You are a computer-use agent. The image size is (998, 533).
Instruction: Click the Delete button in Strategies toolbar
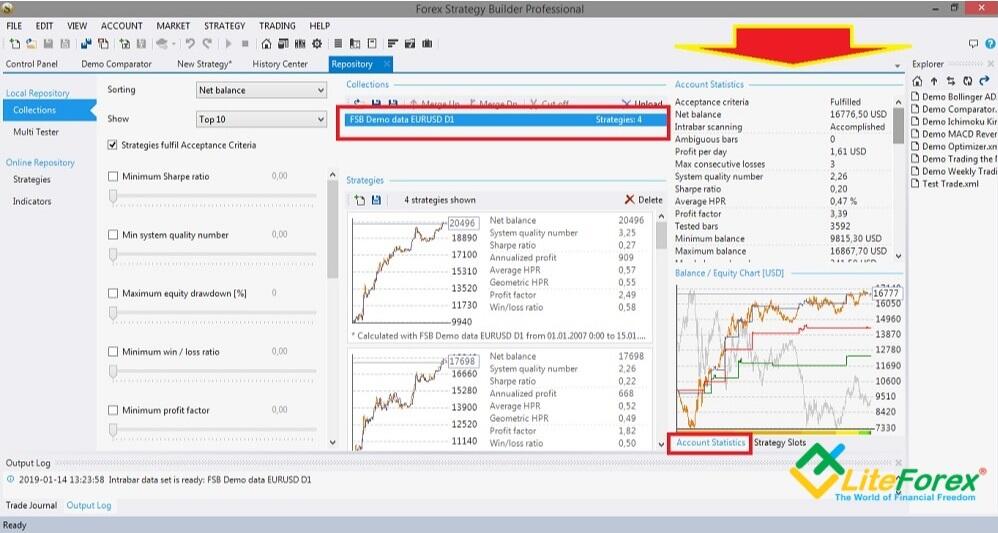pyautogui.click(x=643, y=200)
